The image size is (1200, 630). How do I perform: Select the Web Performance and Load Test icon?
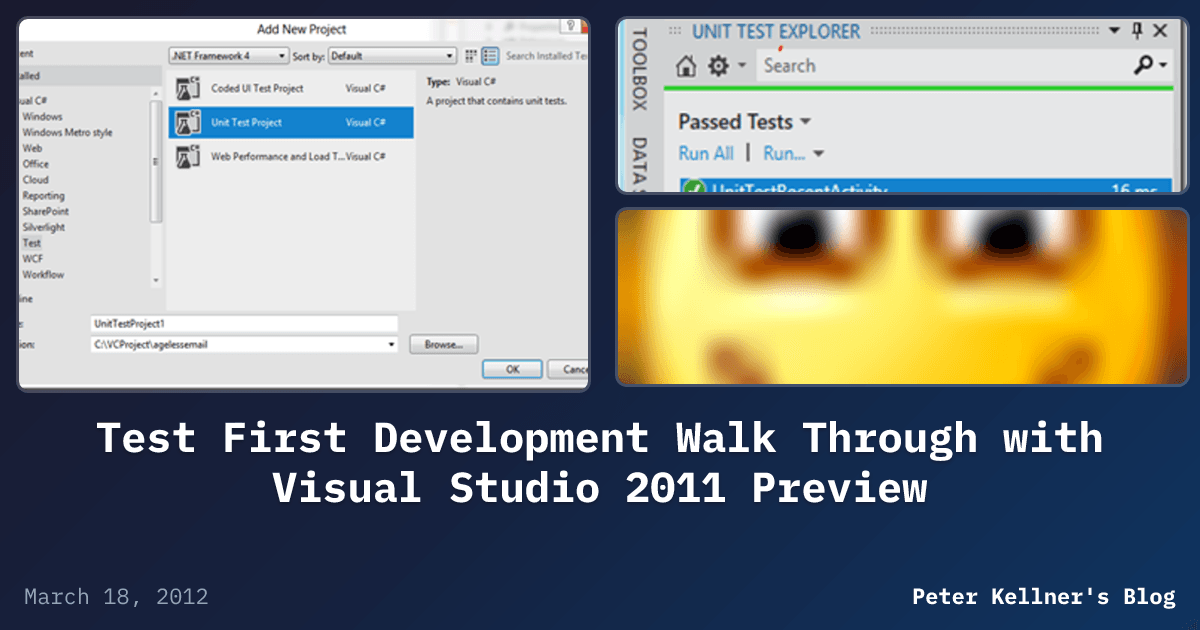tap(187, 156)
